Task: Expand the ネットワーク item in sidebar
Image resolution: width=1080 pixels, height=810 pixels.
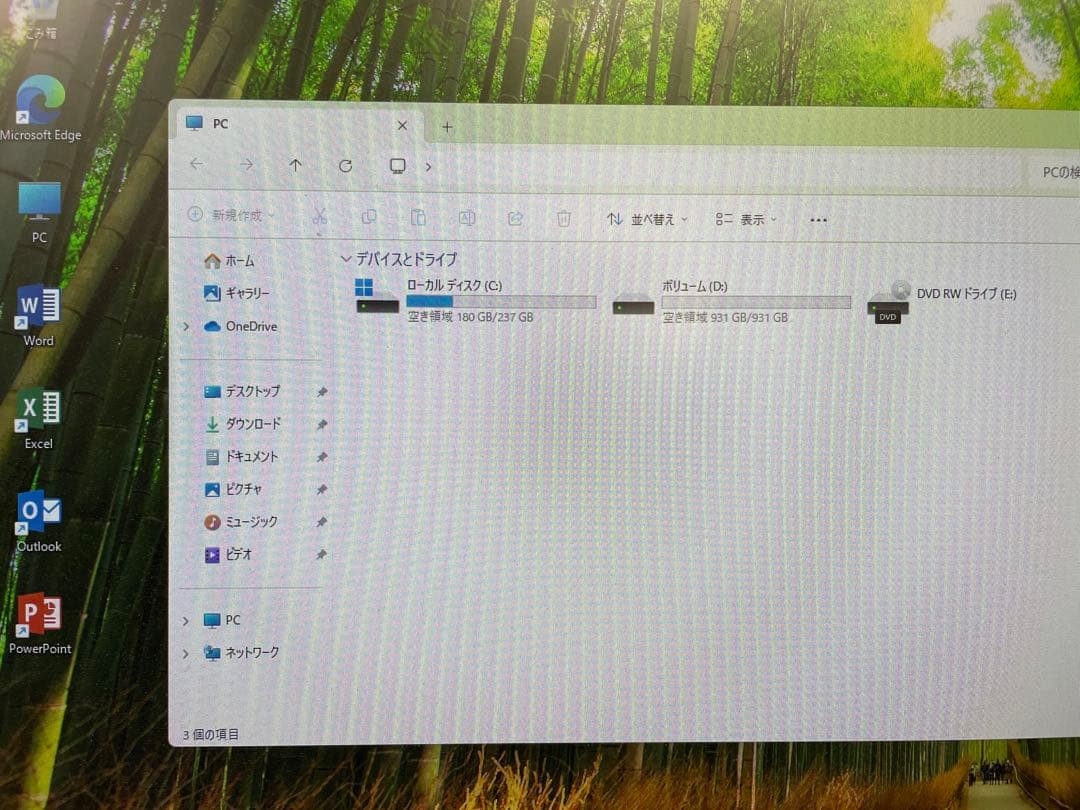Action: [x=185, y=652]
